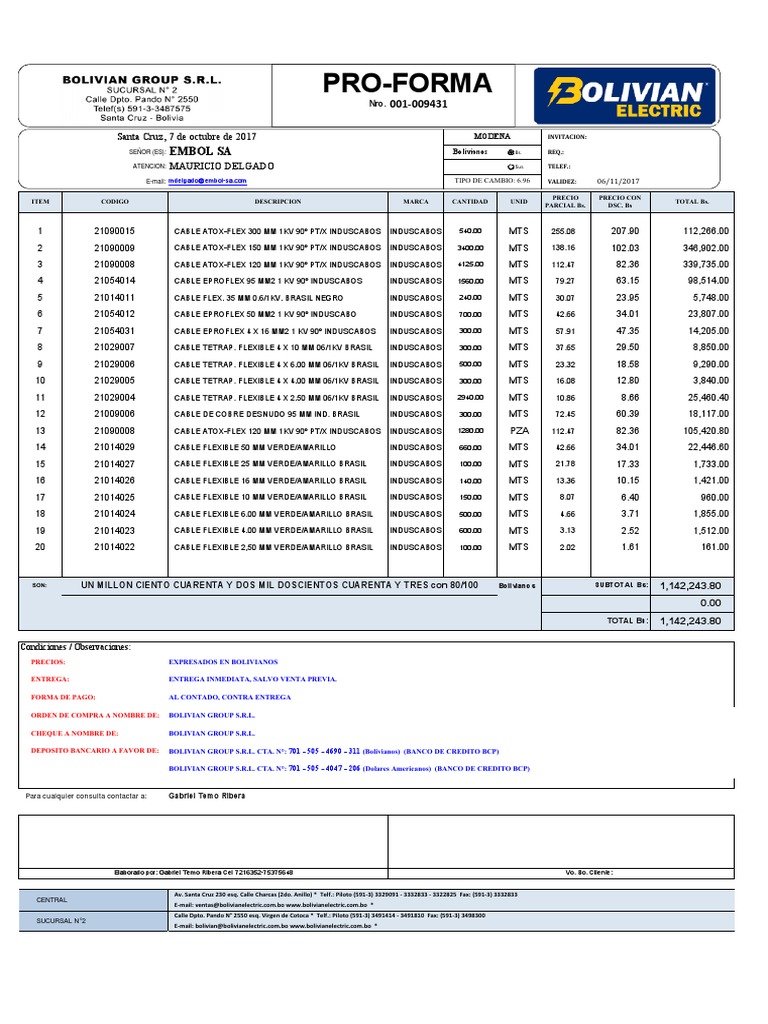
Task: Click the MARCA column header
Action: pos(416,202)
